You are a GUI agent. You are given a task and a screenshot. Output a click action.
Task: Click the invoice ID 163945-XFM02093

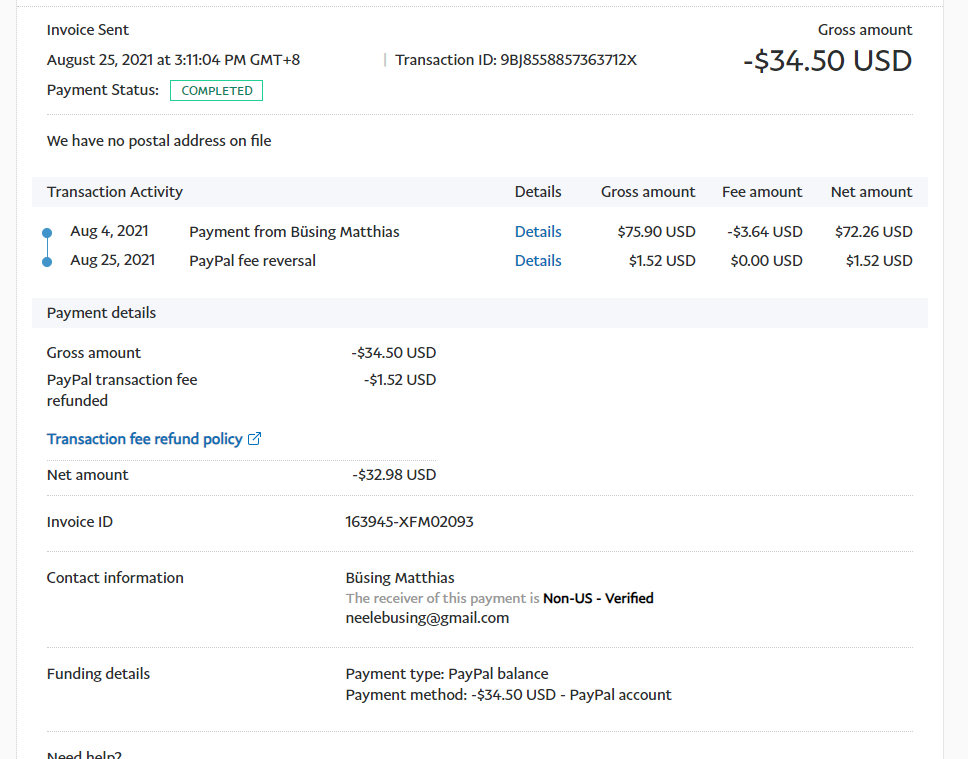pyautogui.click(x=409, y=522)
